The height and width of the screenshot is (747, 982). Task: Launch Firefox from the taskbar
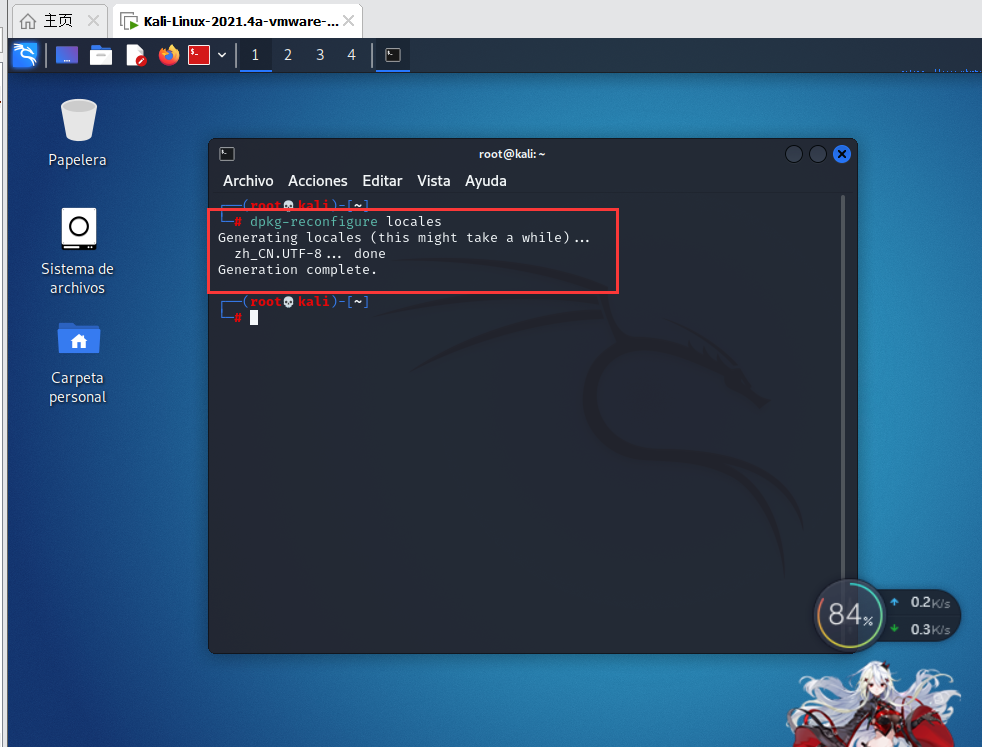167,55
